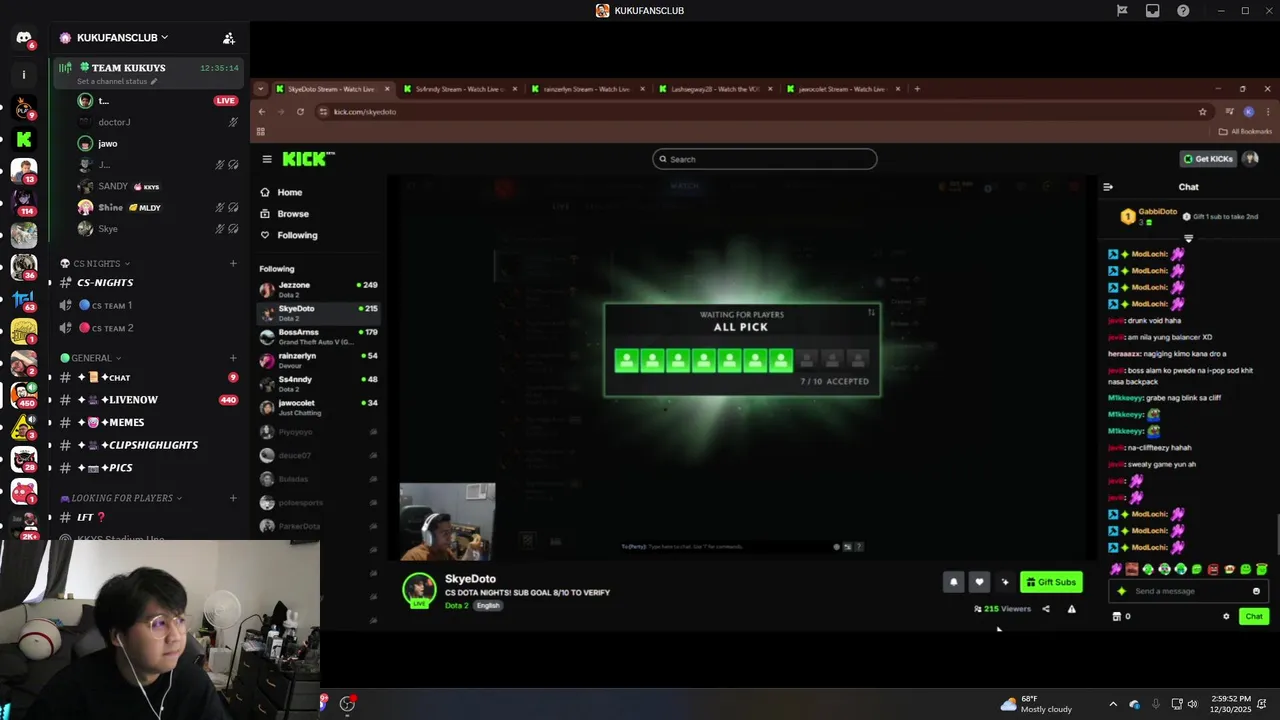This screenshot has width=1280, height=720.
Task: Click invite members icon beside KUKUFANSCLUB
Action: 229,38
